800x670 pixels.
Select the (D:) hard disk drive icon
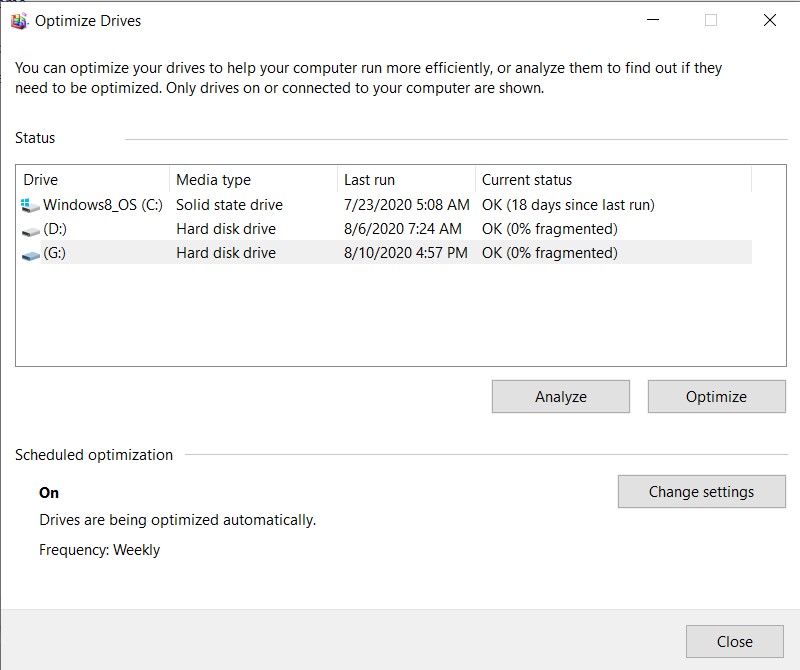pyautogui.click(x=31, y=232)
